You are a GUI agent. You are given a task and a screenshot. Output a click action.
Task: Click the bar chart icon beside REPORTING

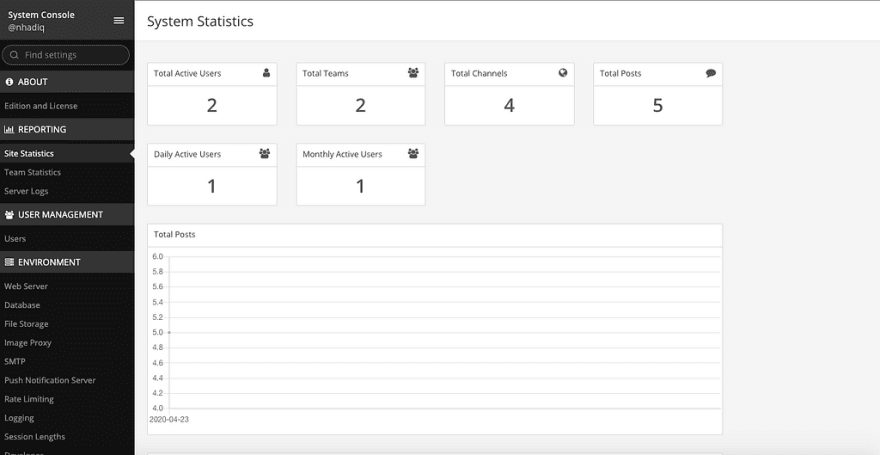(9, 130)
